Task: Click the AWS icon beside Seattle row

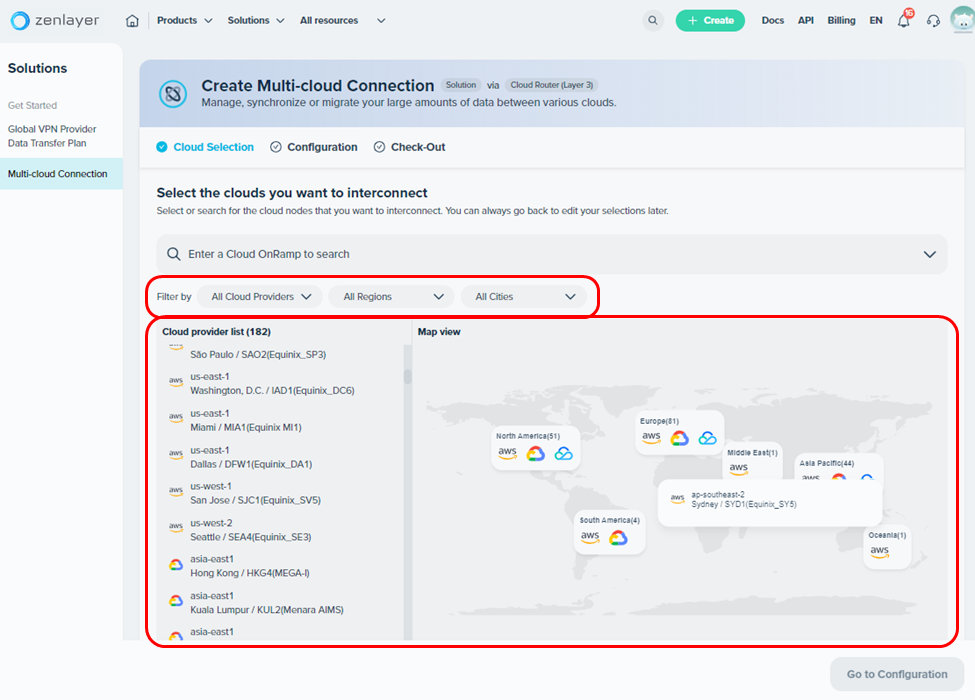Action: coord(176,527)
